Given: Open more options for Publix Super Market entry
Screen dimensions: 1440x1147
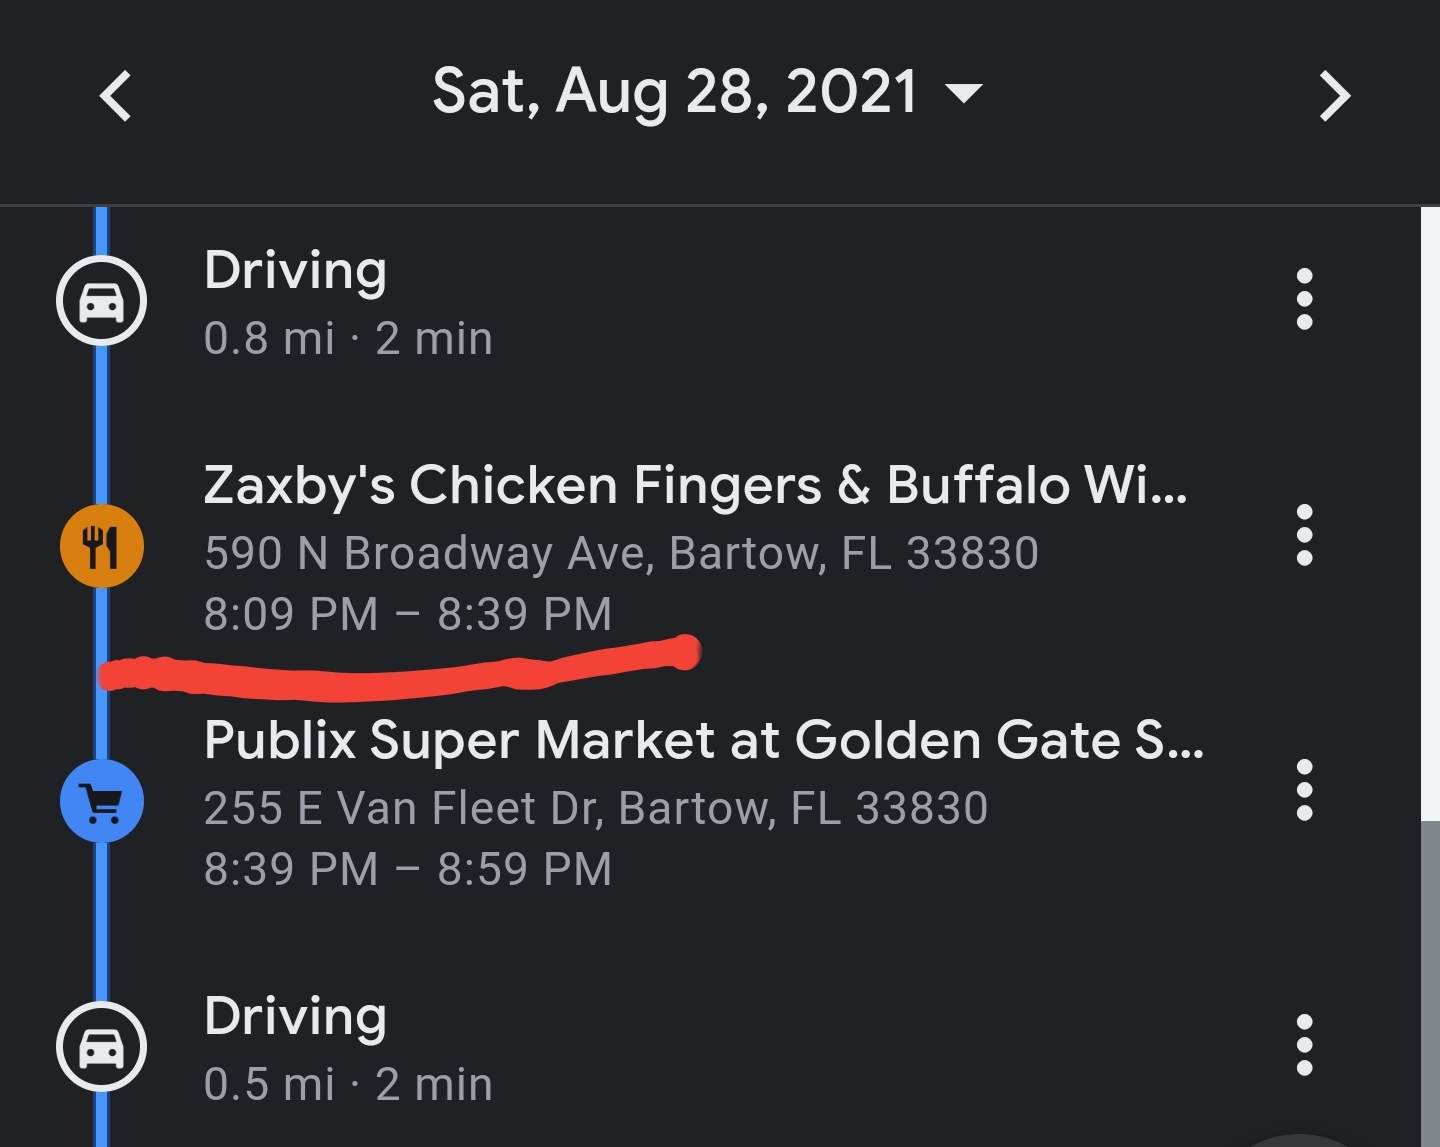Looking at the screenshot, I should click(1304, 790).
